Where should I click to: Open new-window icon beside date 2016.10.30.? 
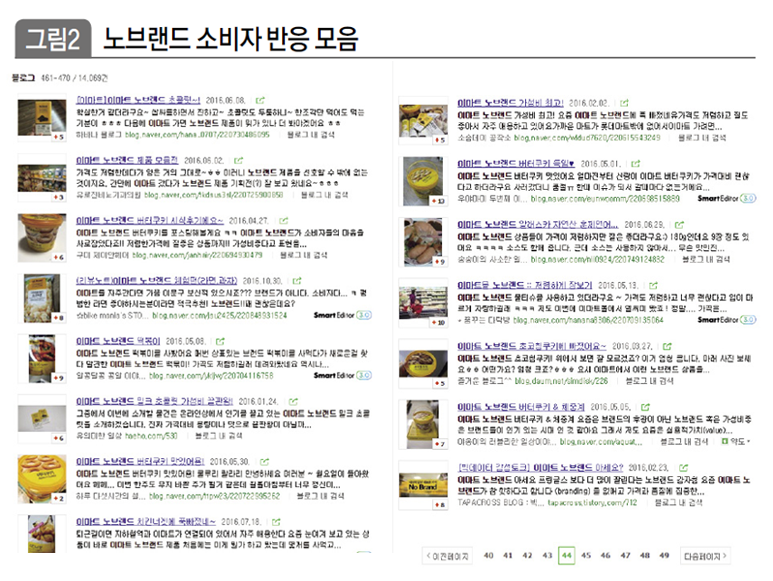[x=297, y=281]
